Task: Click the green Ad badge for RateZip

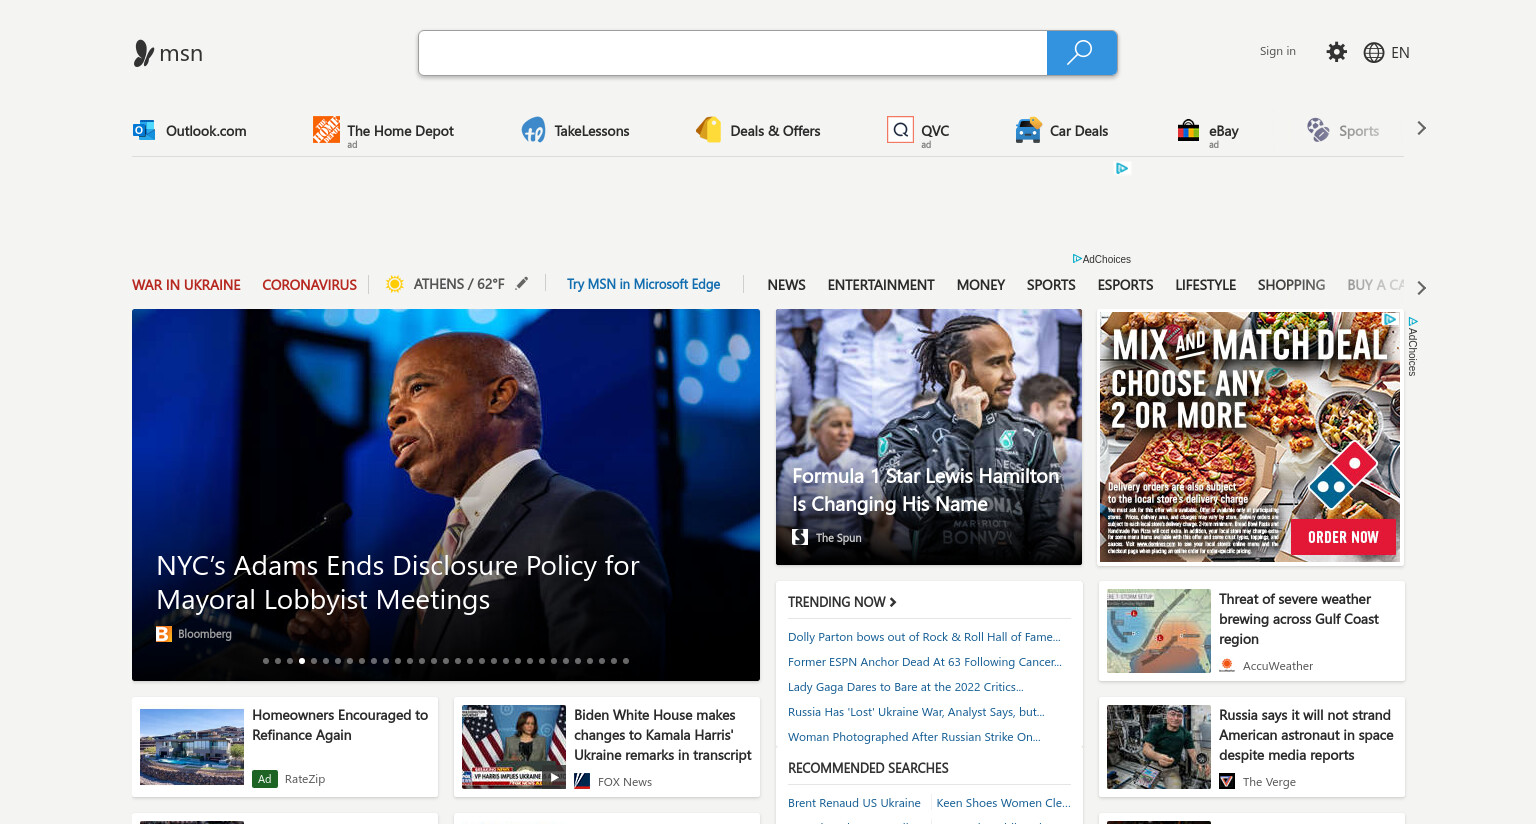Action: tap(265, 779)
